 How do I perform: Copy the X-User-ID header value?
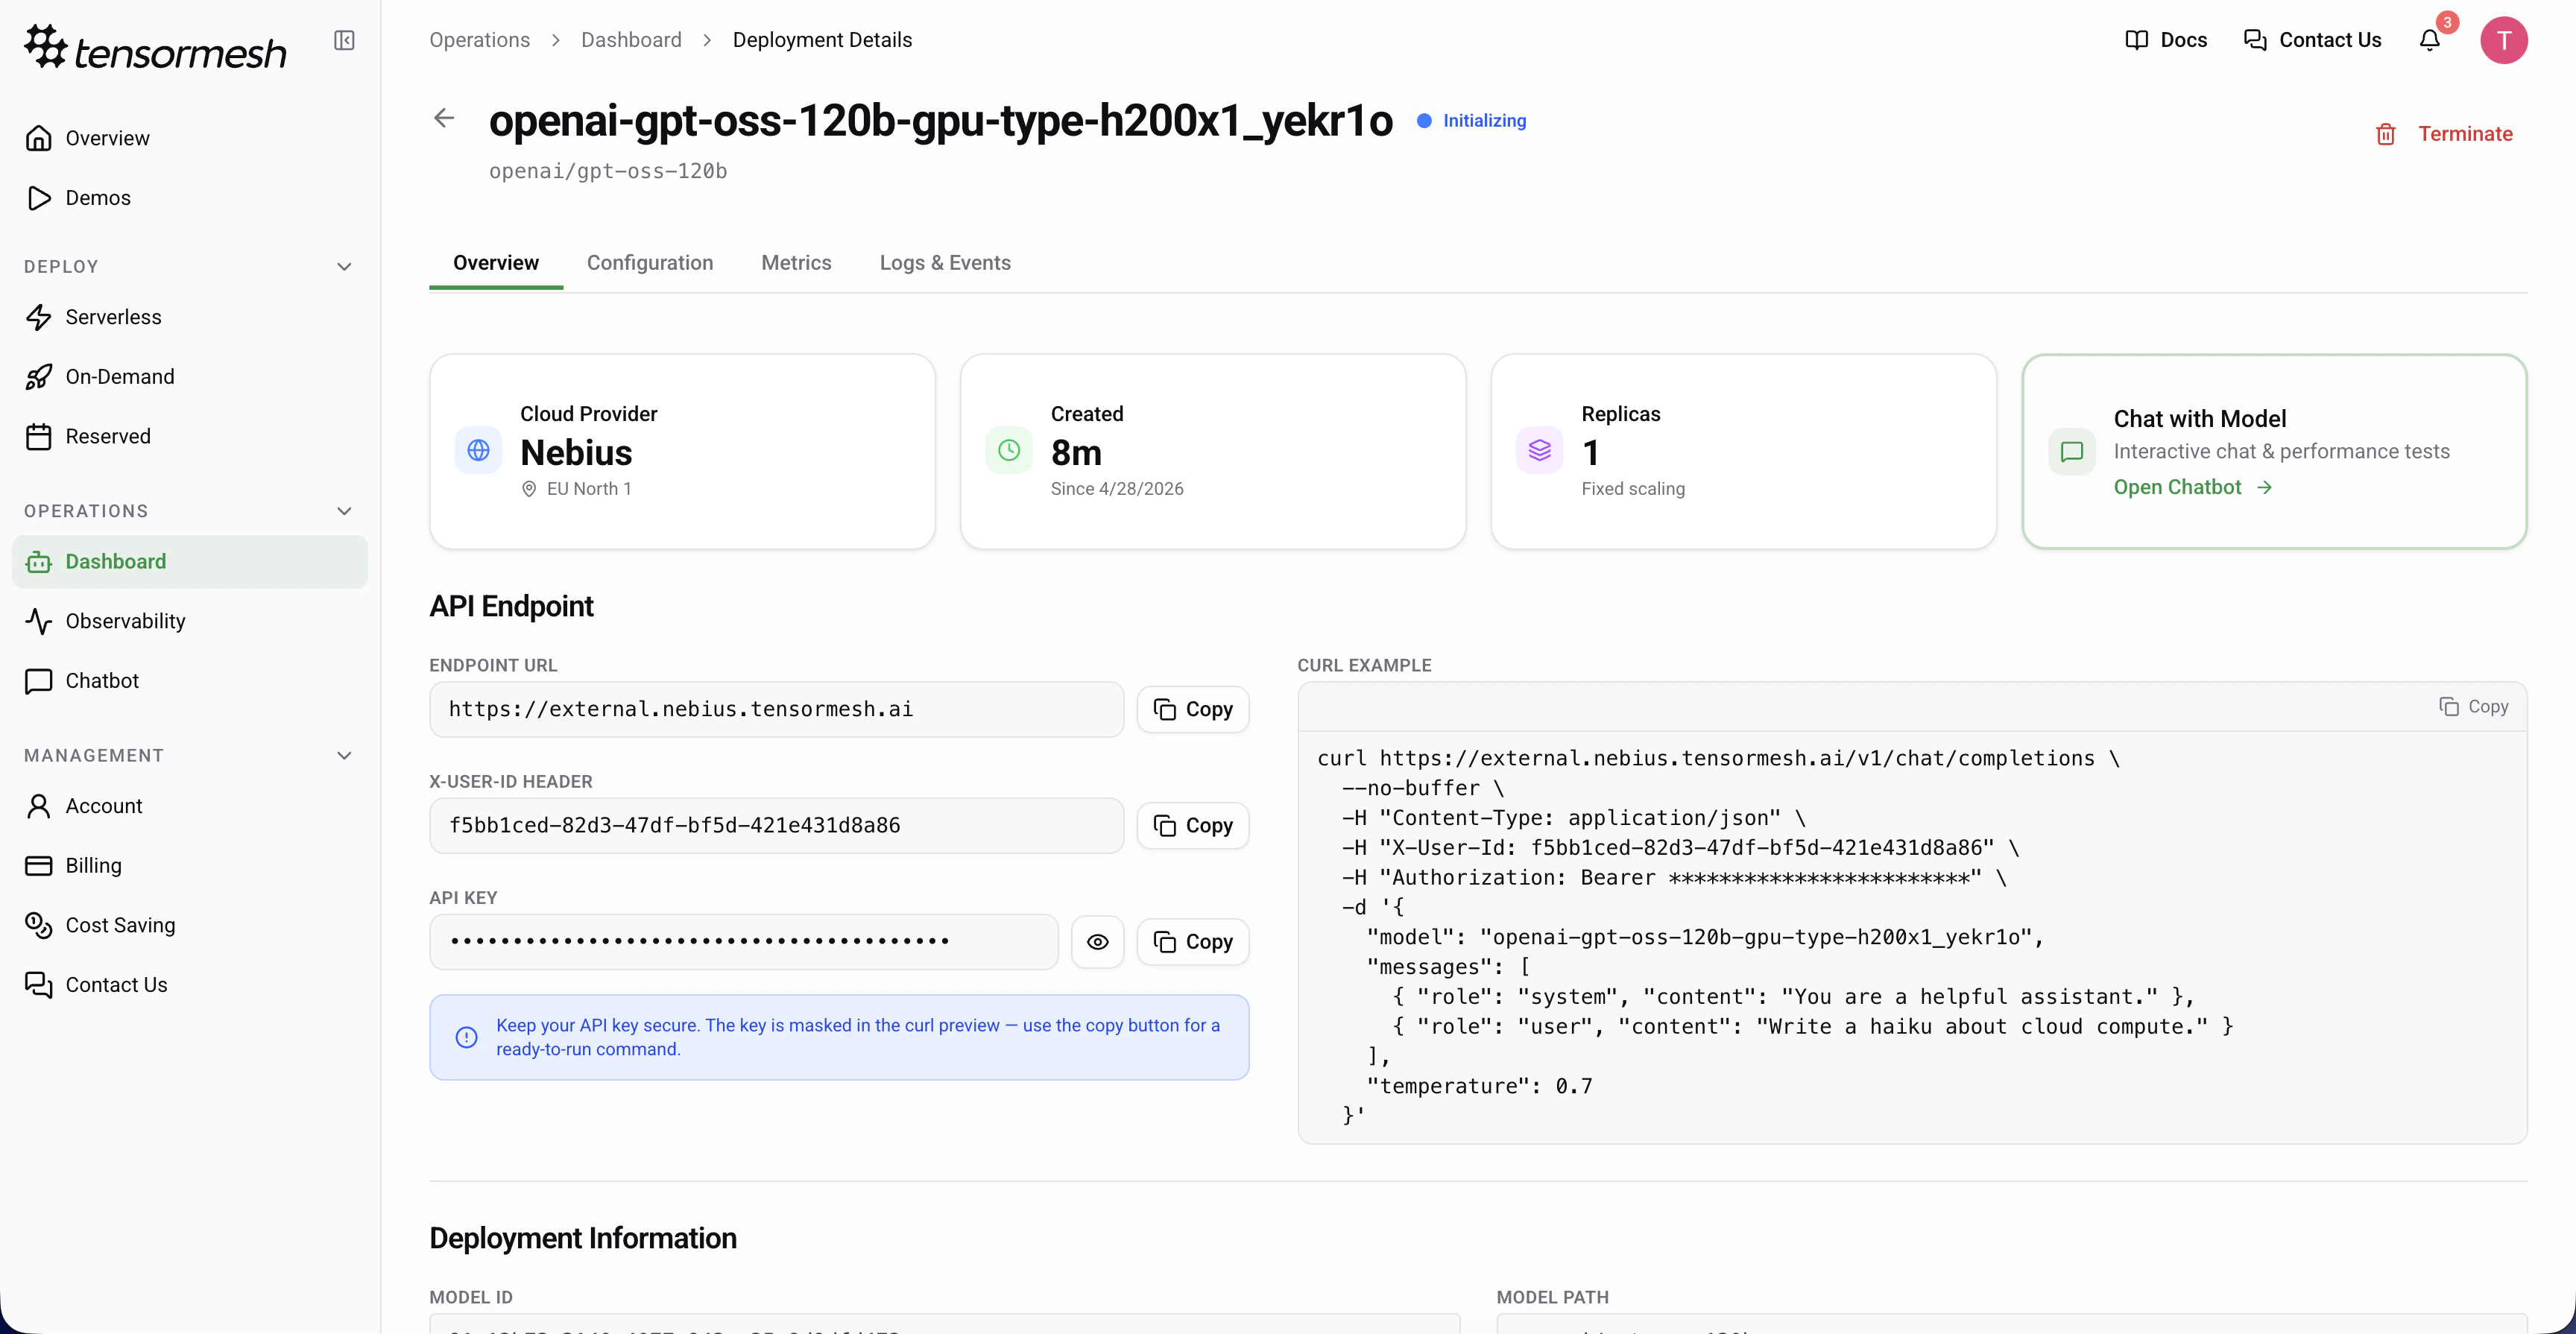[1193, 825]
